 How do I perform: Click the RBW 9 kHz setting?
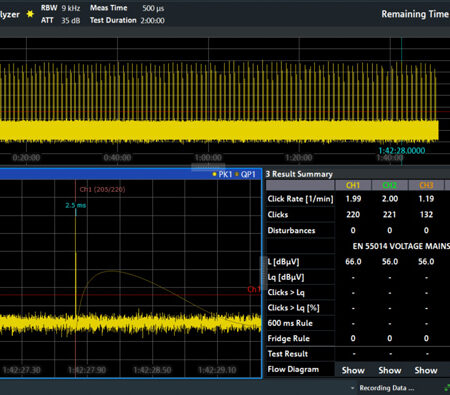pos(60,8)
